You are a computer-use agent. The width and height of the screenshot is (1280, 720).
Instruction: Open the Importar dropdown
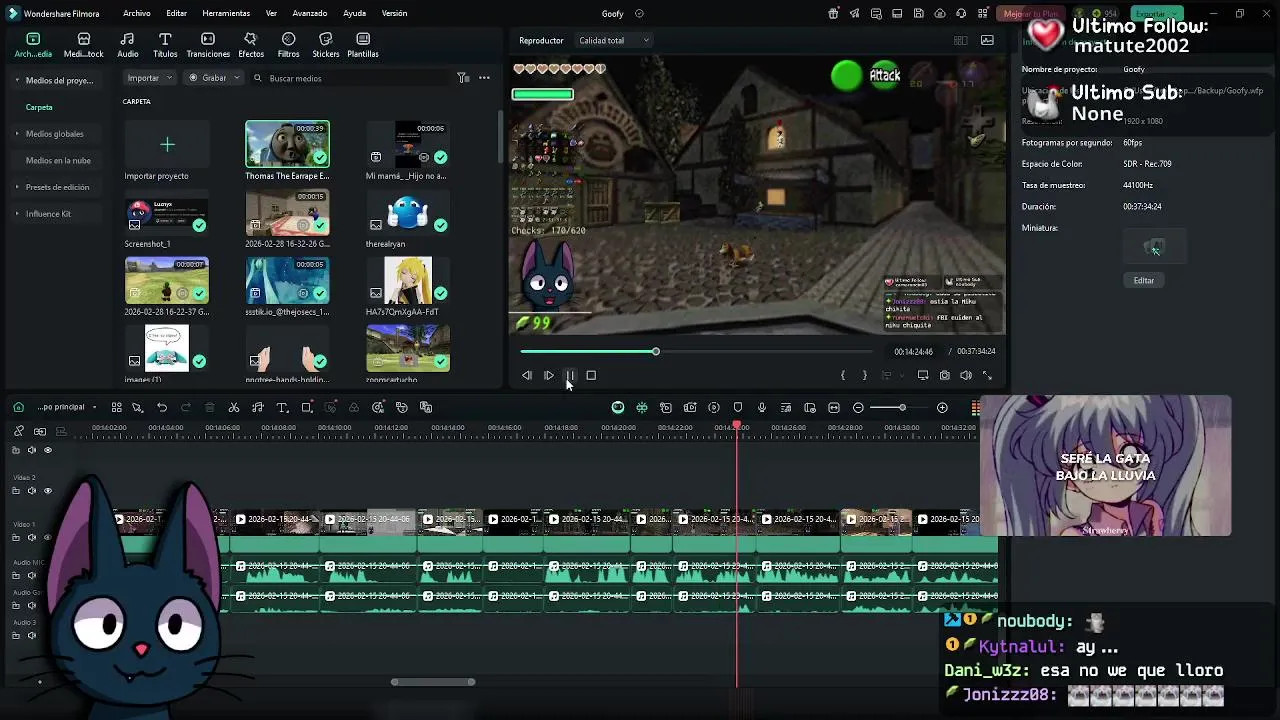pos(150,78)
